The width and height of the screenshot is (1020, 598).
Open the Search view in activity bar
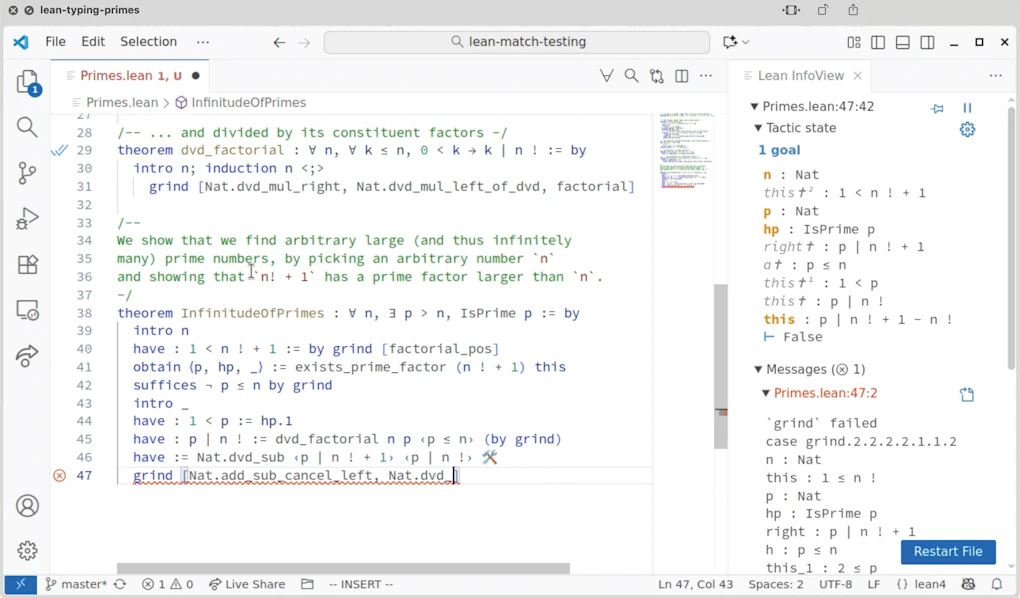pos(27,127)
